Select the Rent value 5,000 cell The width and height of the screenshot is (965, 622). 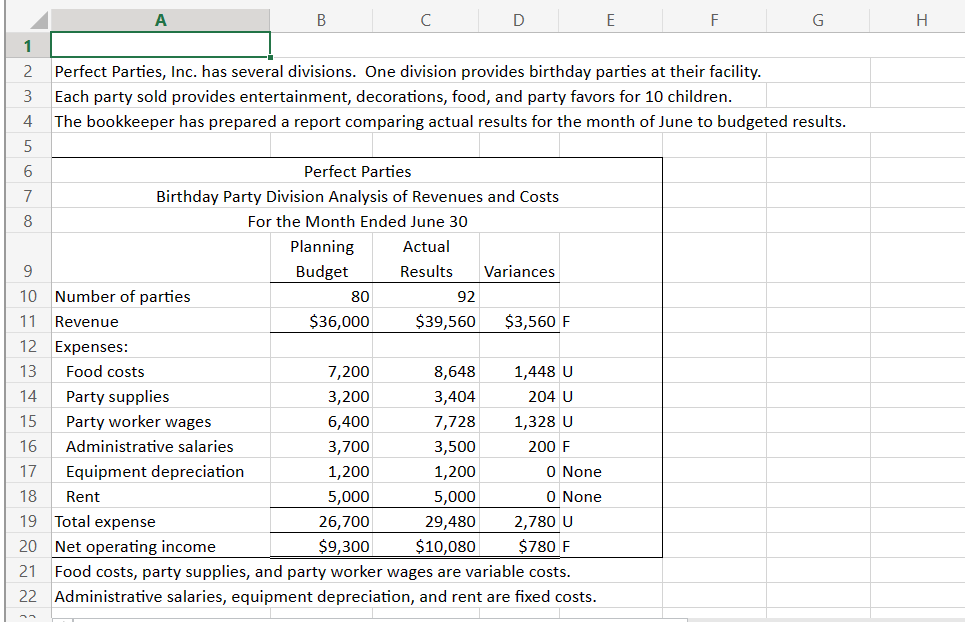[321, 496]
